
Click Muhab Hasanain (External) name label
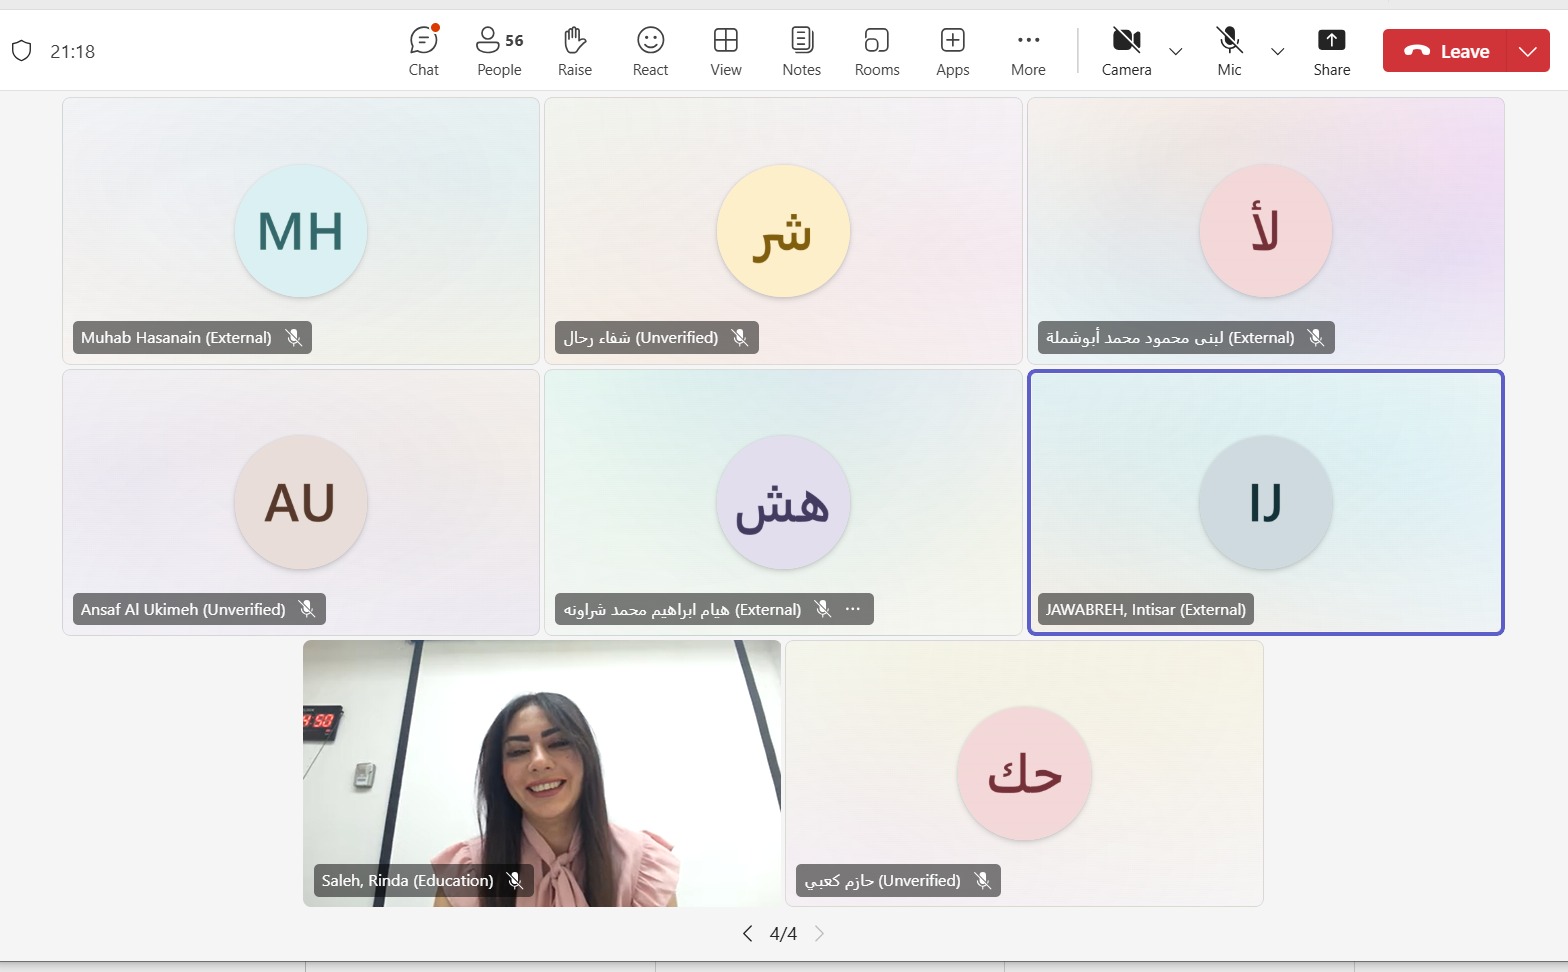click(176, 338)
